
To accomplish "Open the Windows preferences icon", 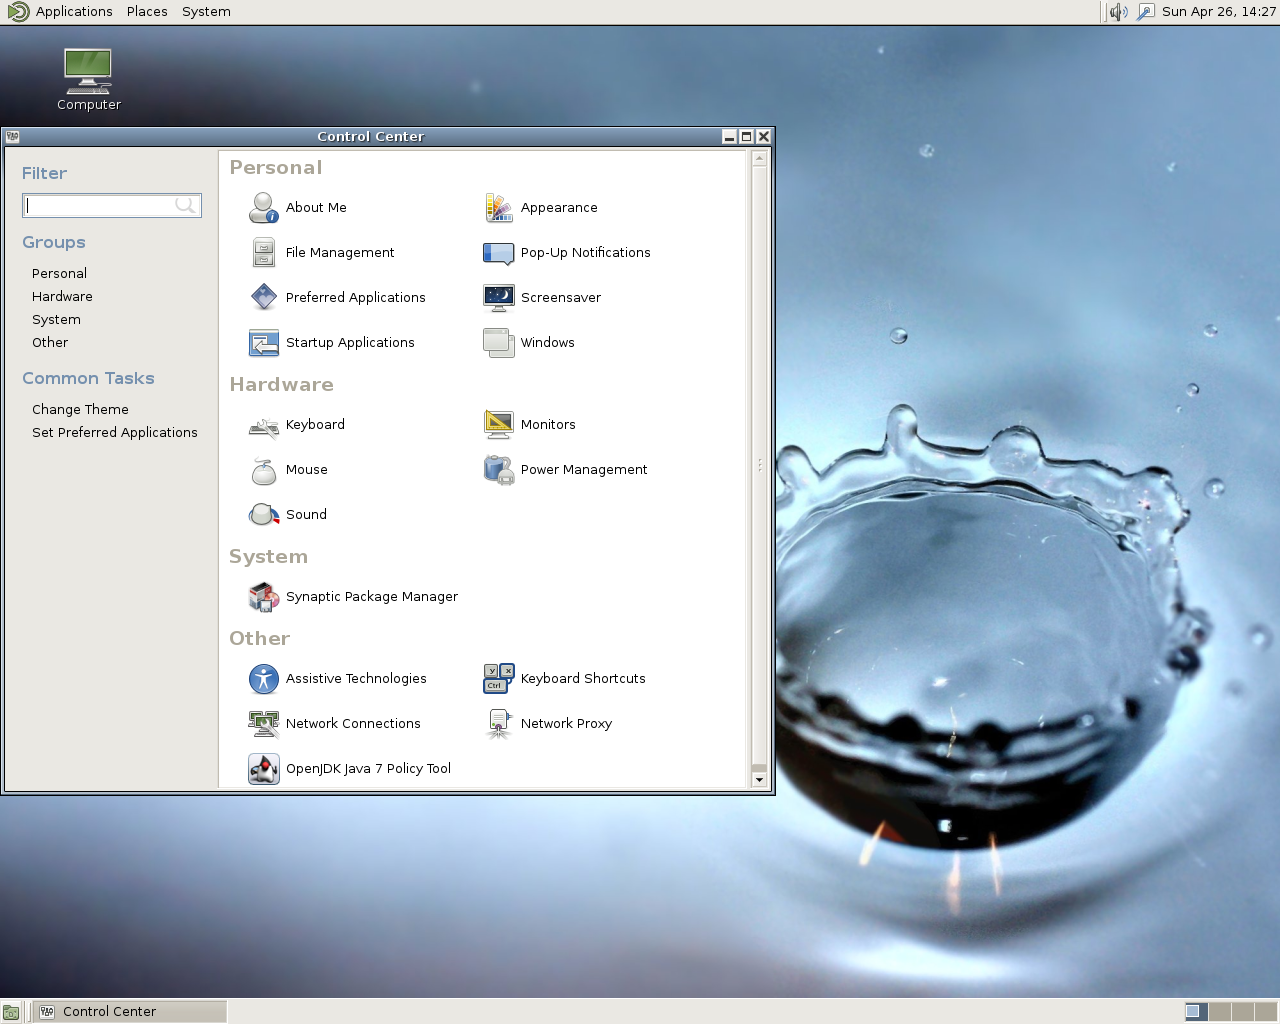I will point(498,342).
